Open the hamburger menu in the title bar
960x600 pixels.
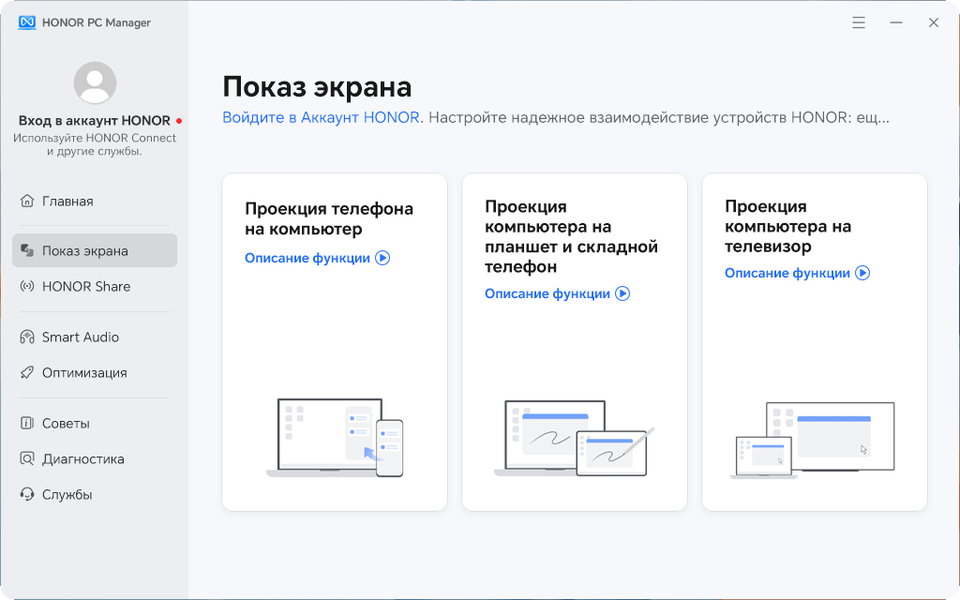point(858,23)
